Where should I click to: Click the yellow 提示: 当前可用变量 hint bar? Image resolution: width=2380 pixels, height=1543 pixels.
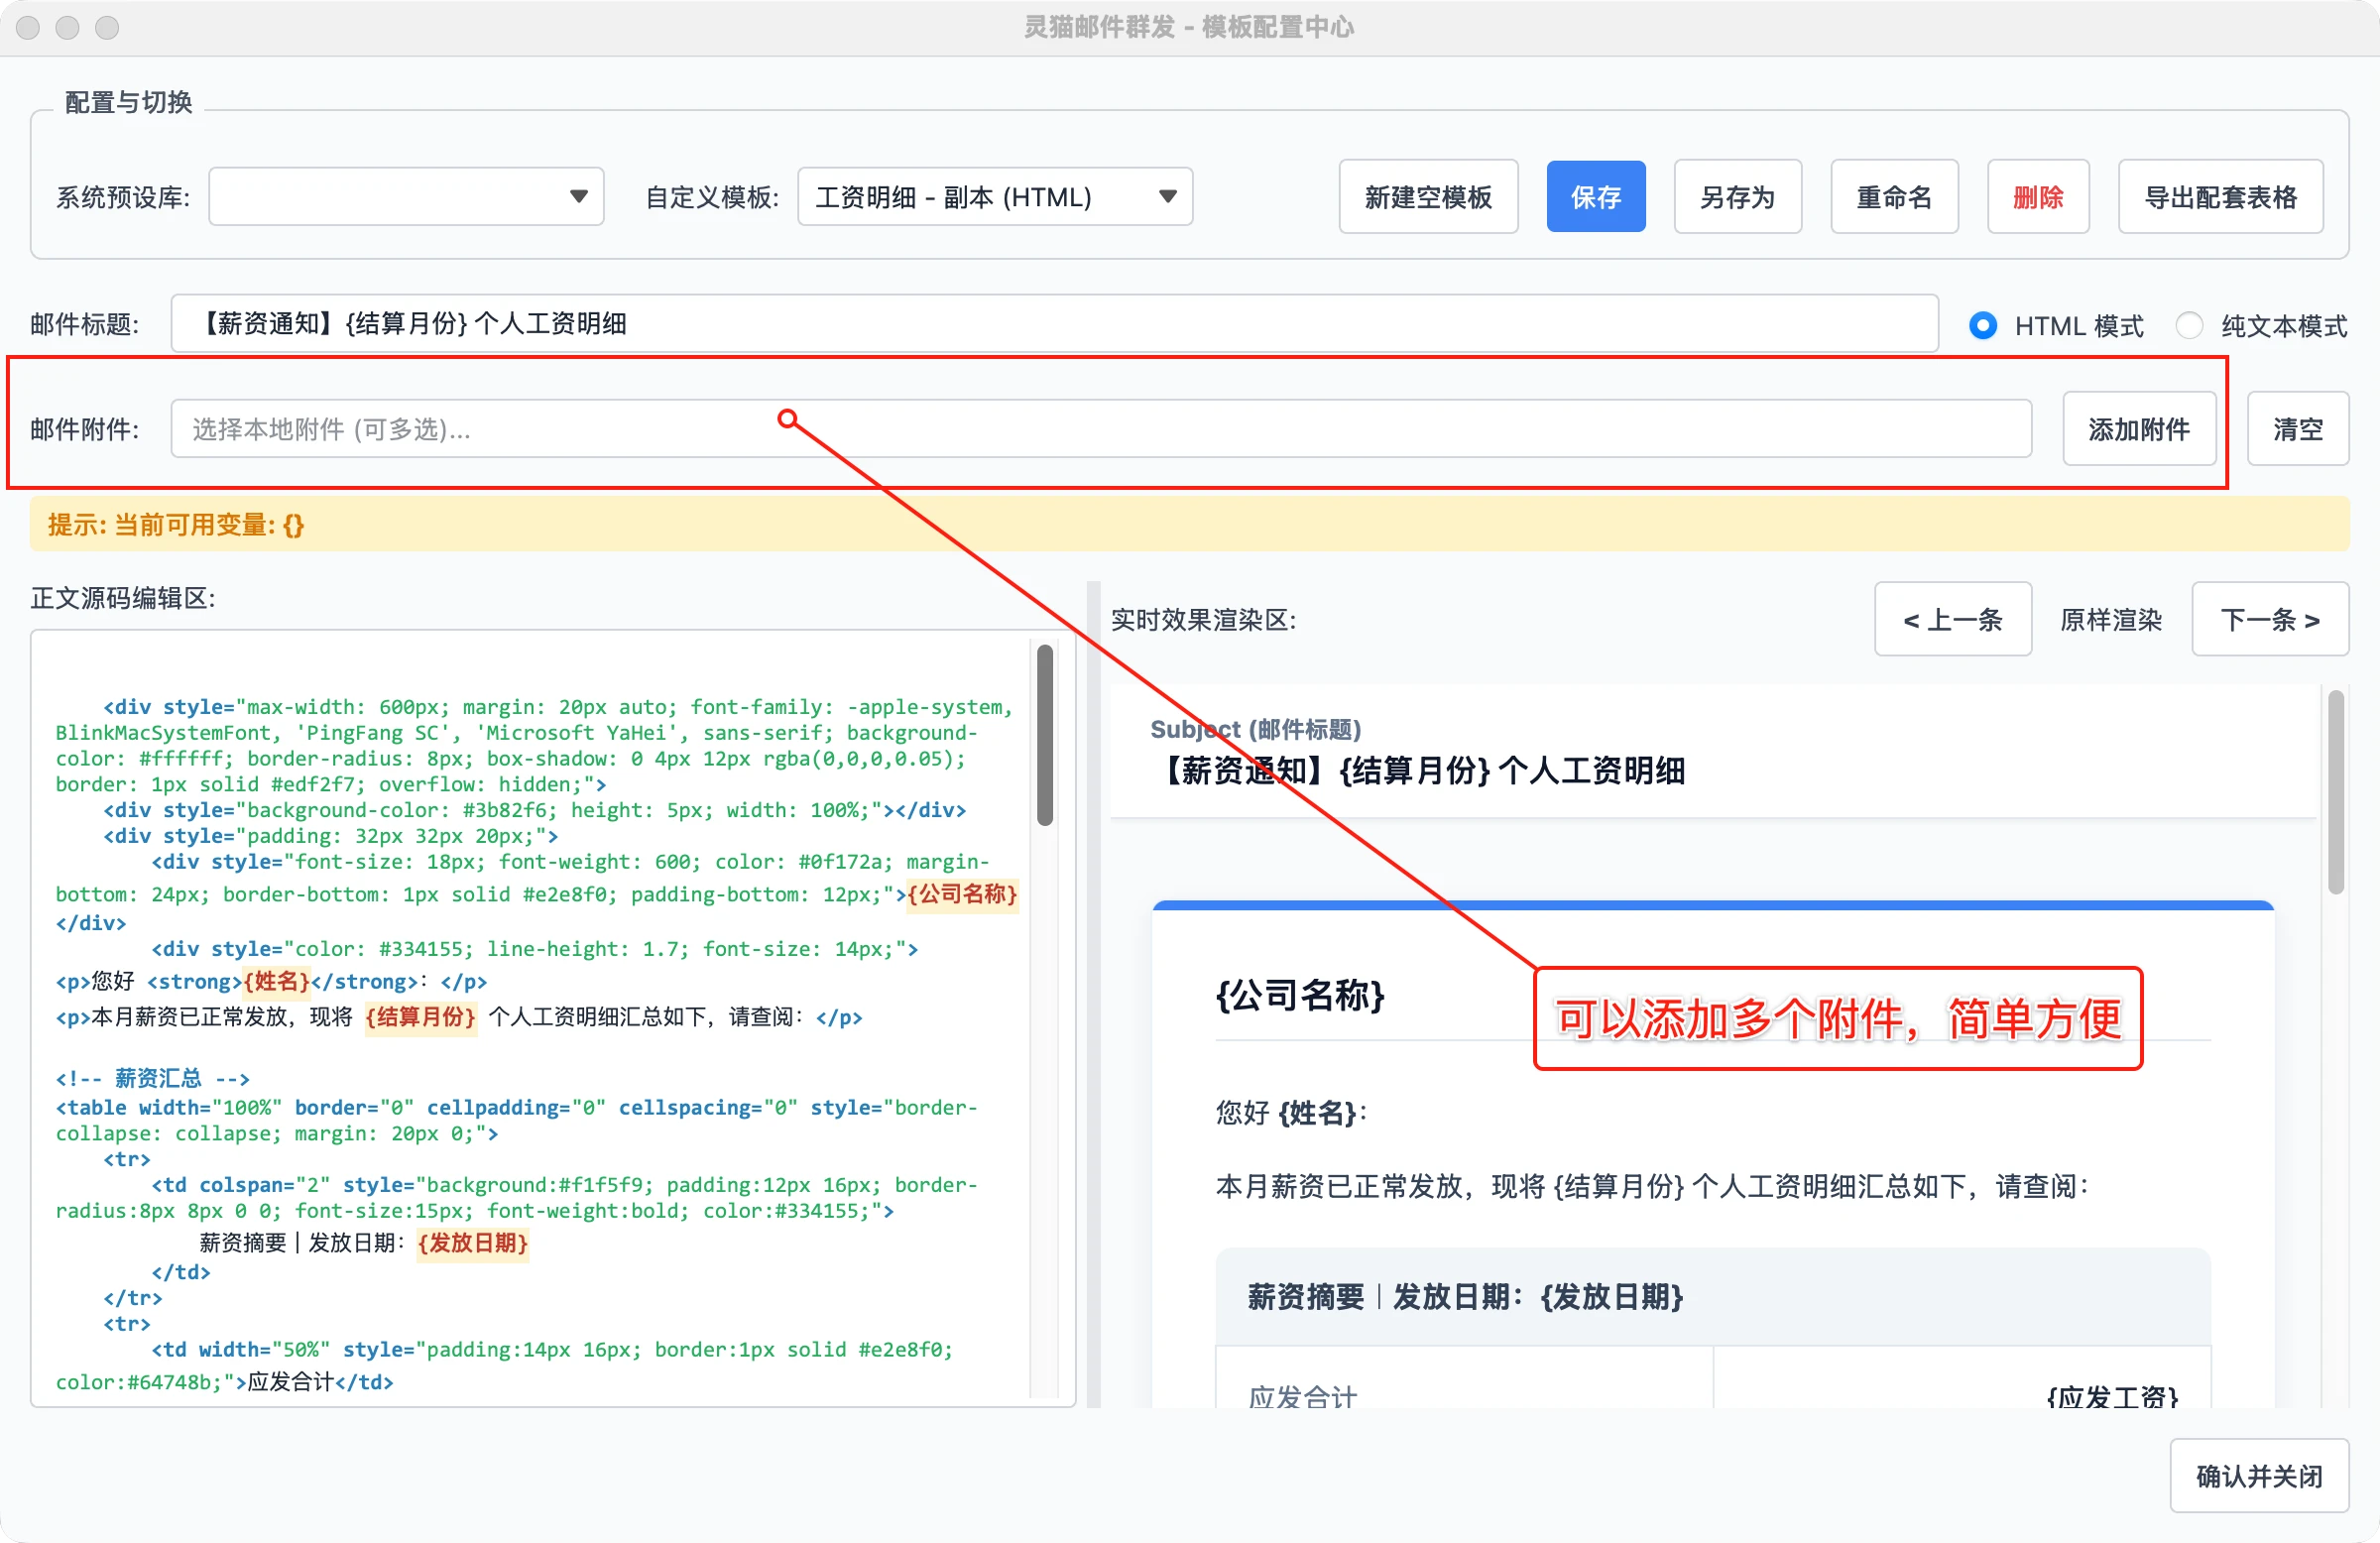(1189, 524)
